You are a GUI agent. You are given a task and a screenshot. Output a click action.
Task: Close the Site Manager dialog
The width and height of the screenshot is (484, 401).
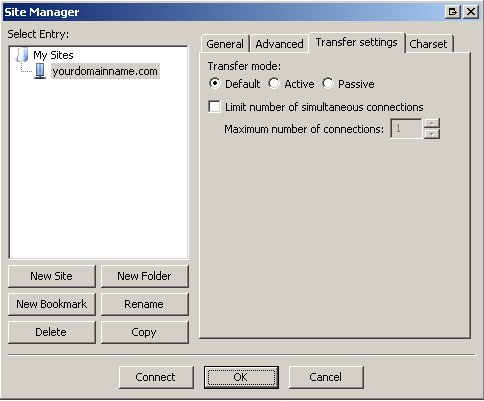click(x=471, y=12)
